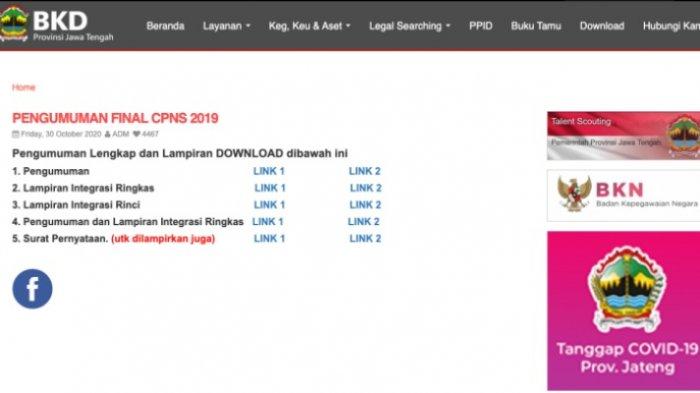Click the red text '(utk dilampirkan juga)'
The width and height of the screenshot is (700, 393).
163,239
